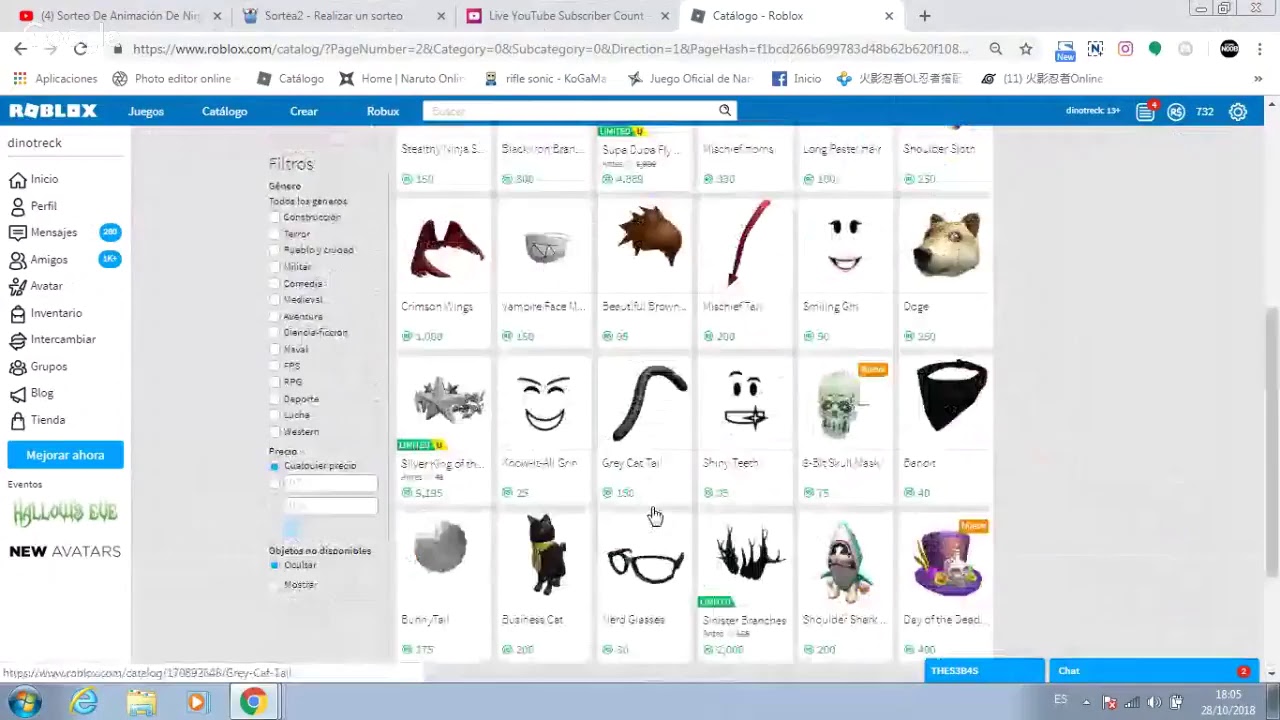Show hidden system tray icons

pos(1086,702)
